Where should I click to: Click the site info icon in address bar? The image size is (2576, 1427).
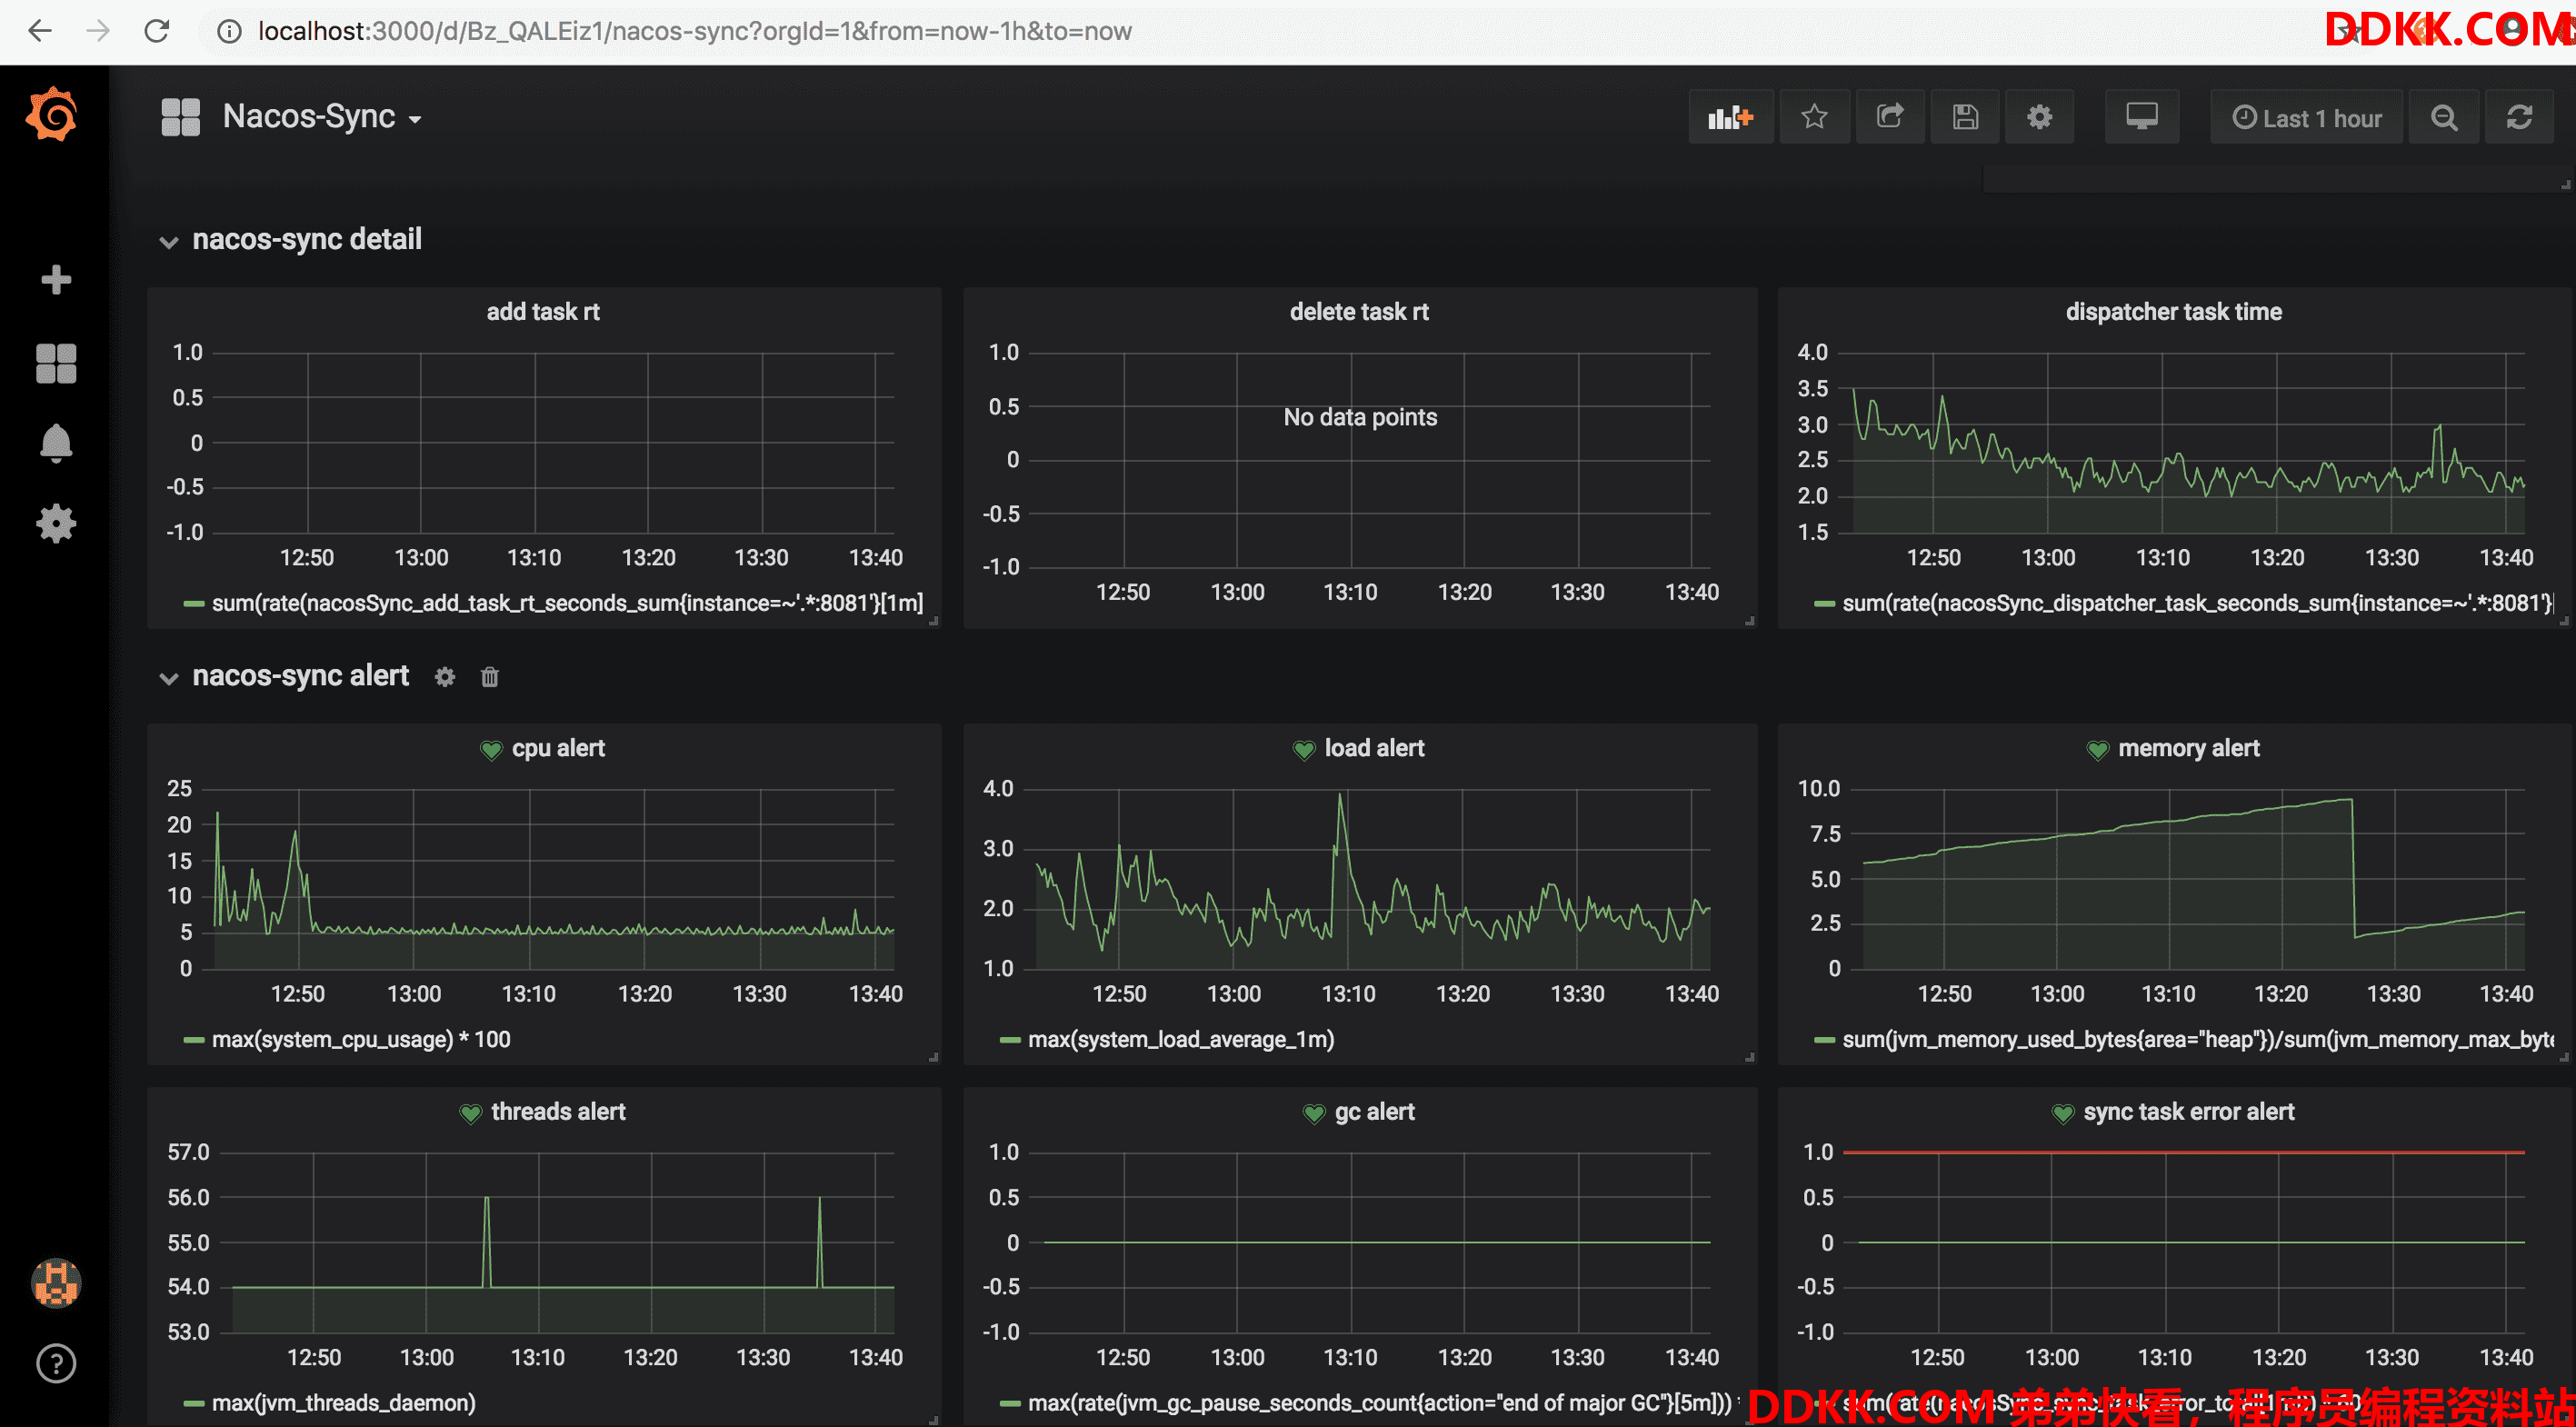tap(229, 31)
